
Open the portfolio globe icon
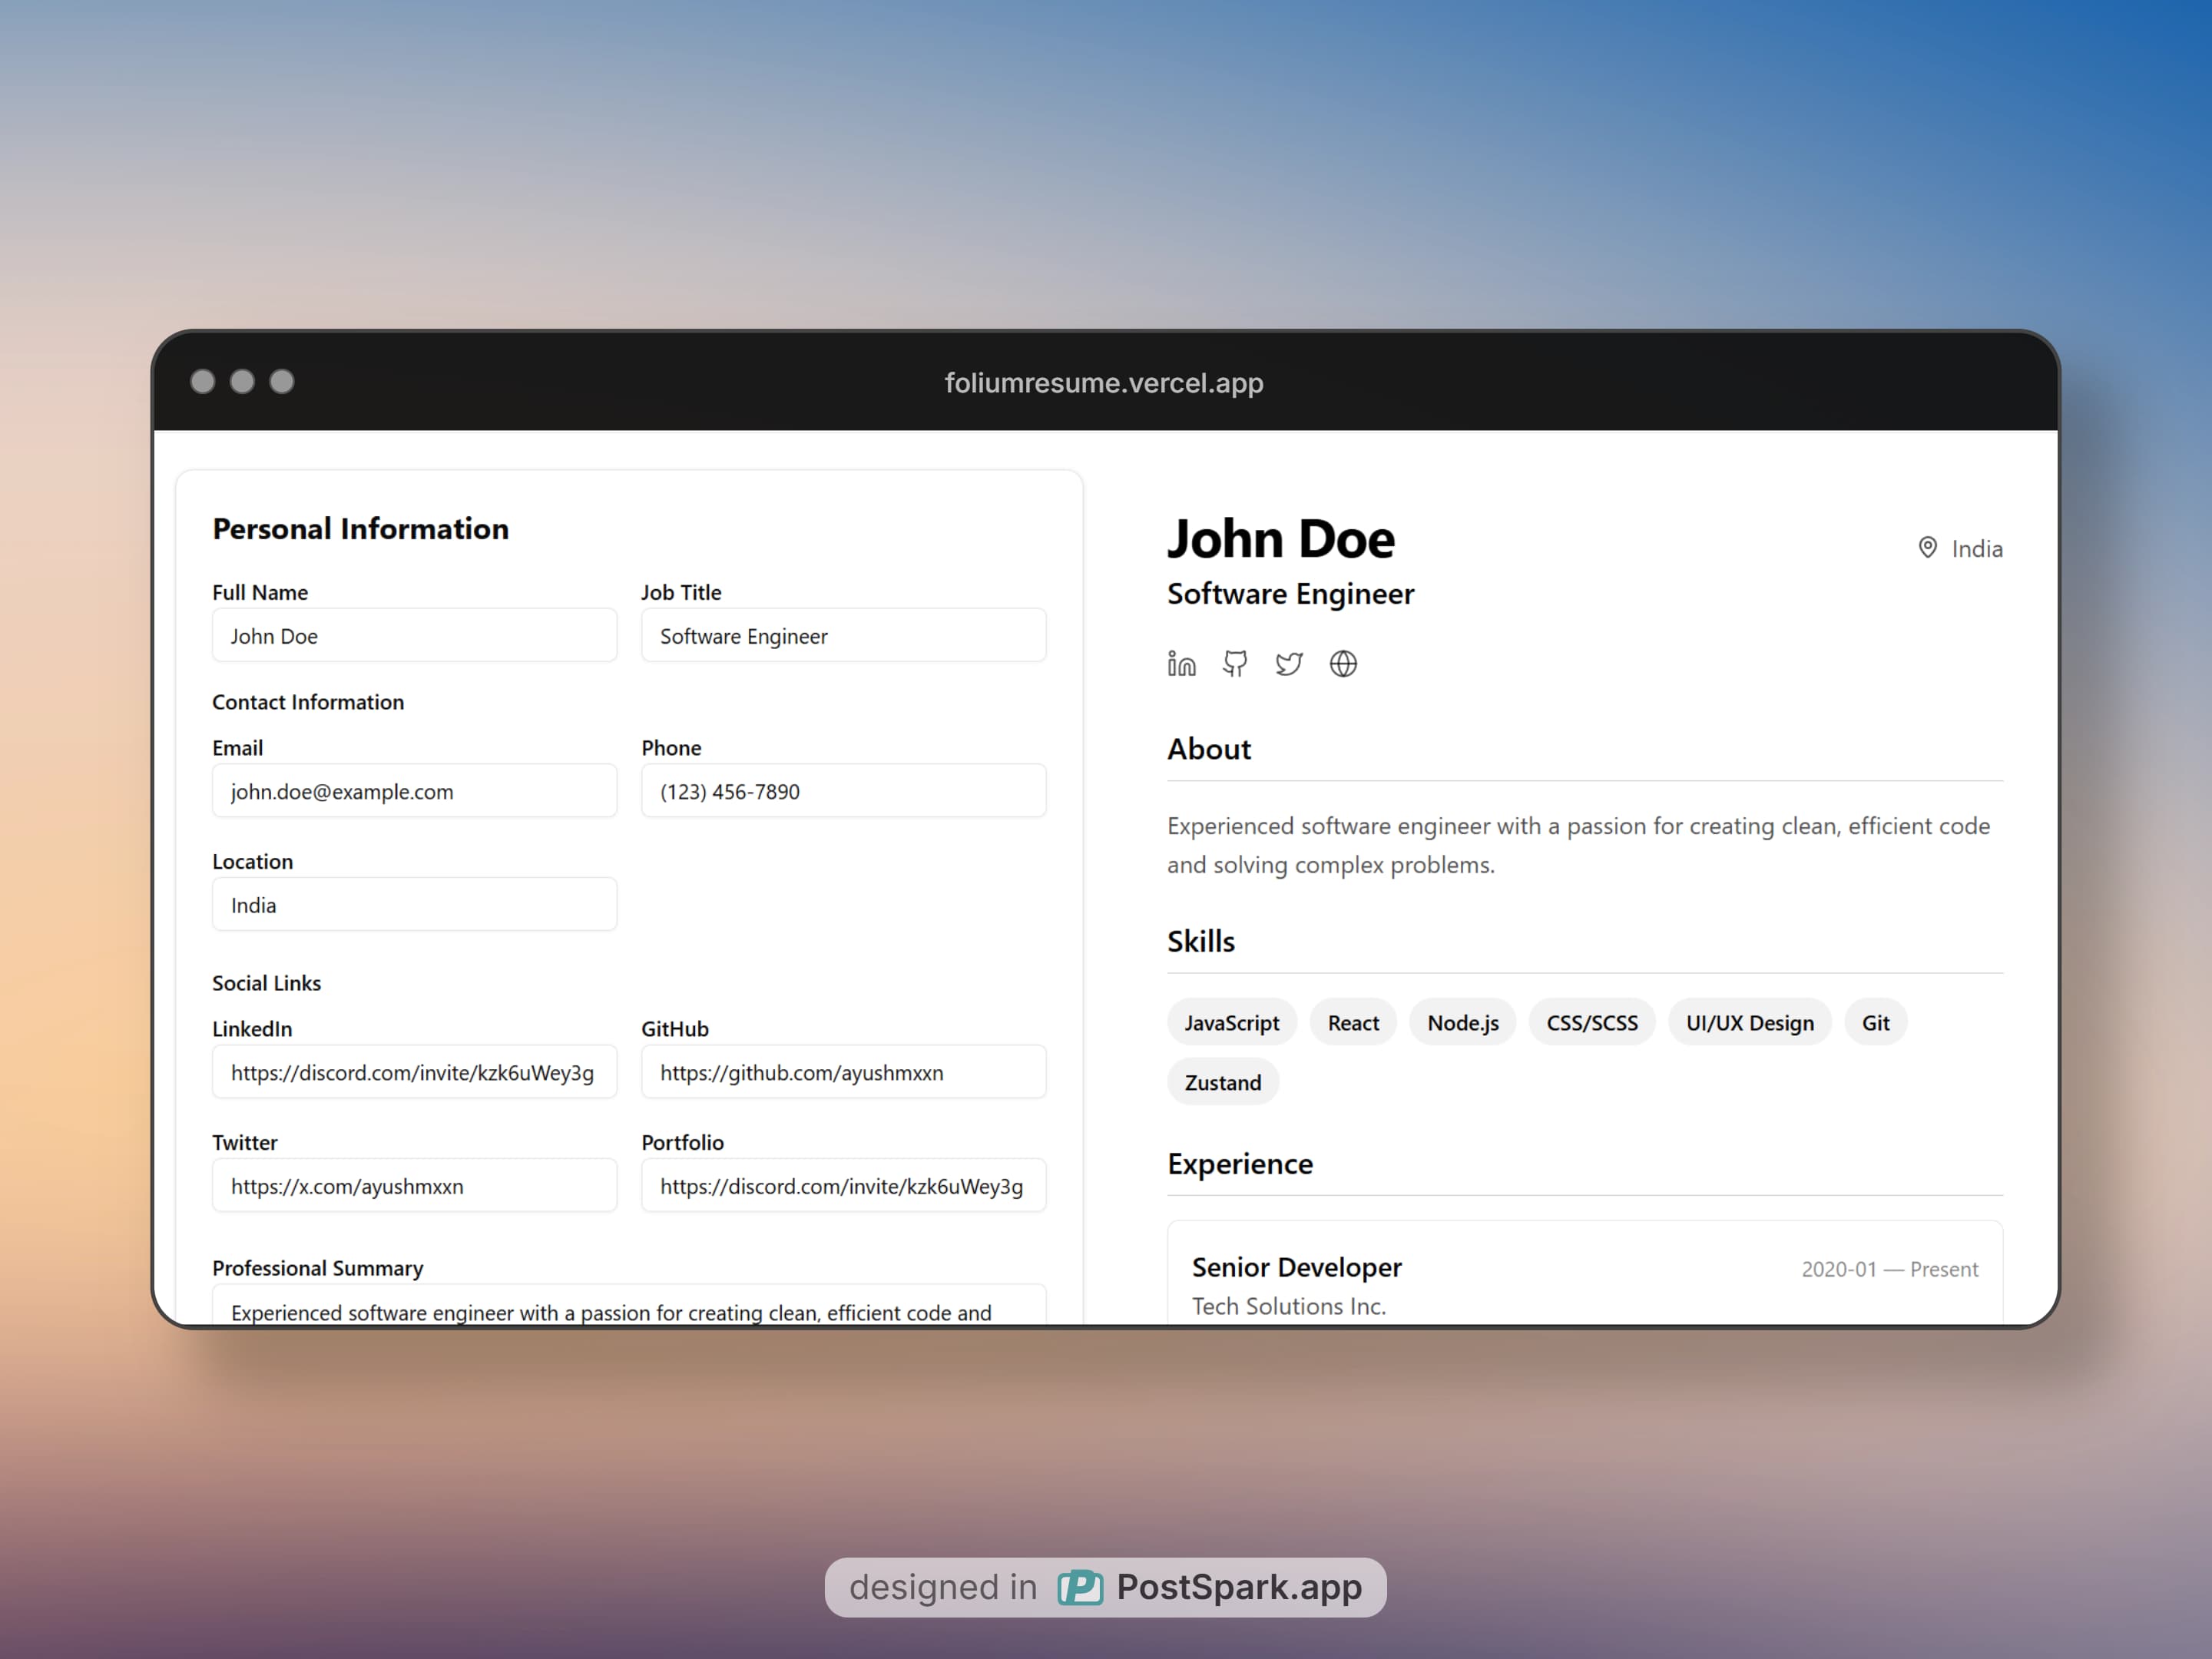1343,664
